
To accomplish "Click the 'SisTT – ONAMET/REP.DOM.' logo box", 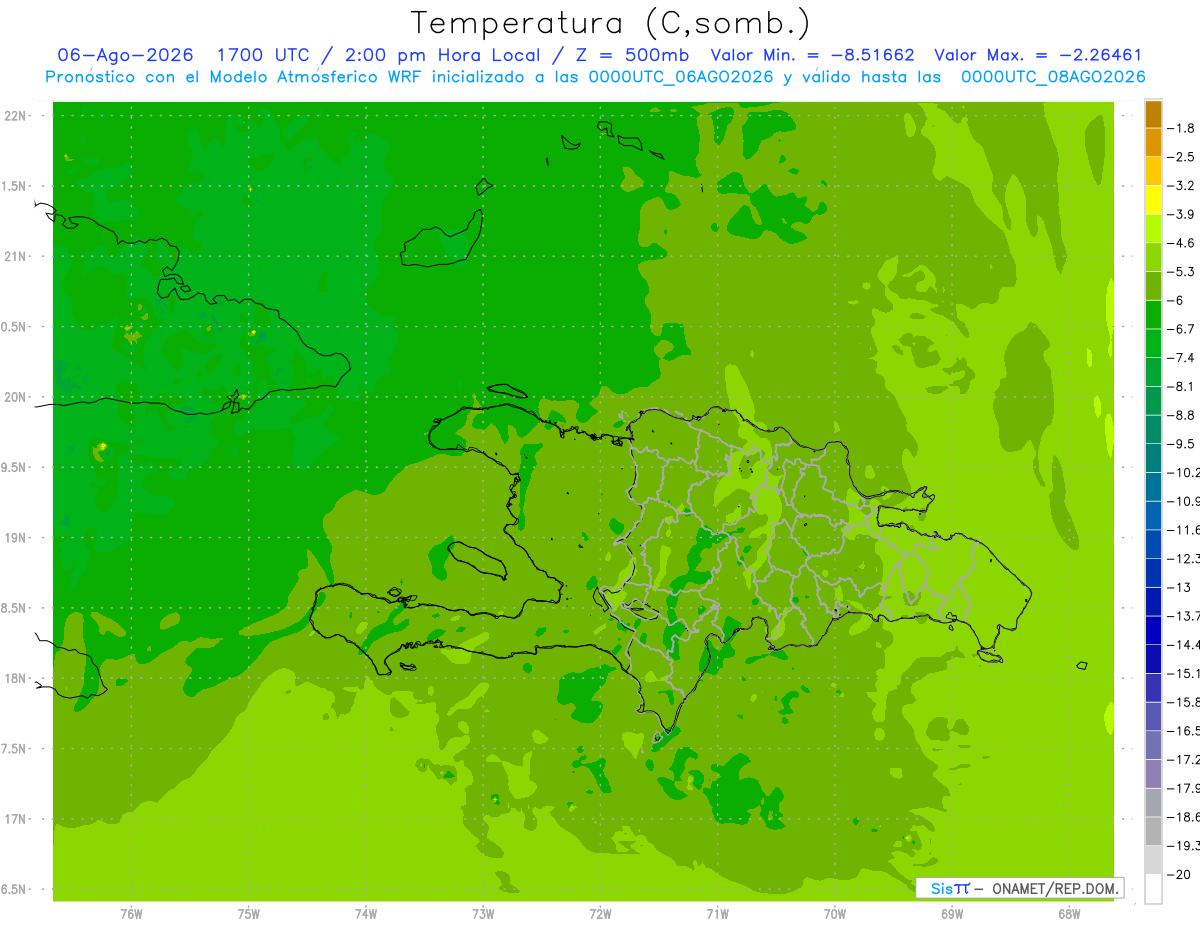I will pos(1019,888).
